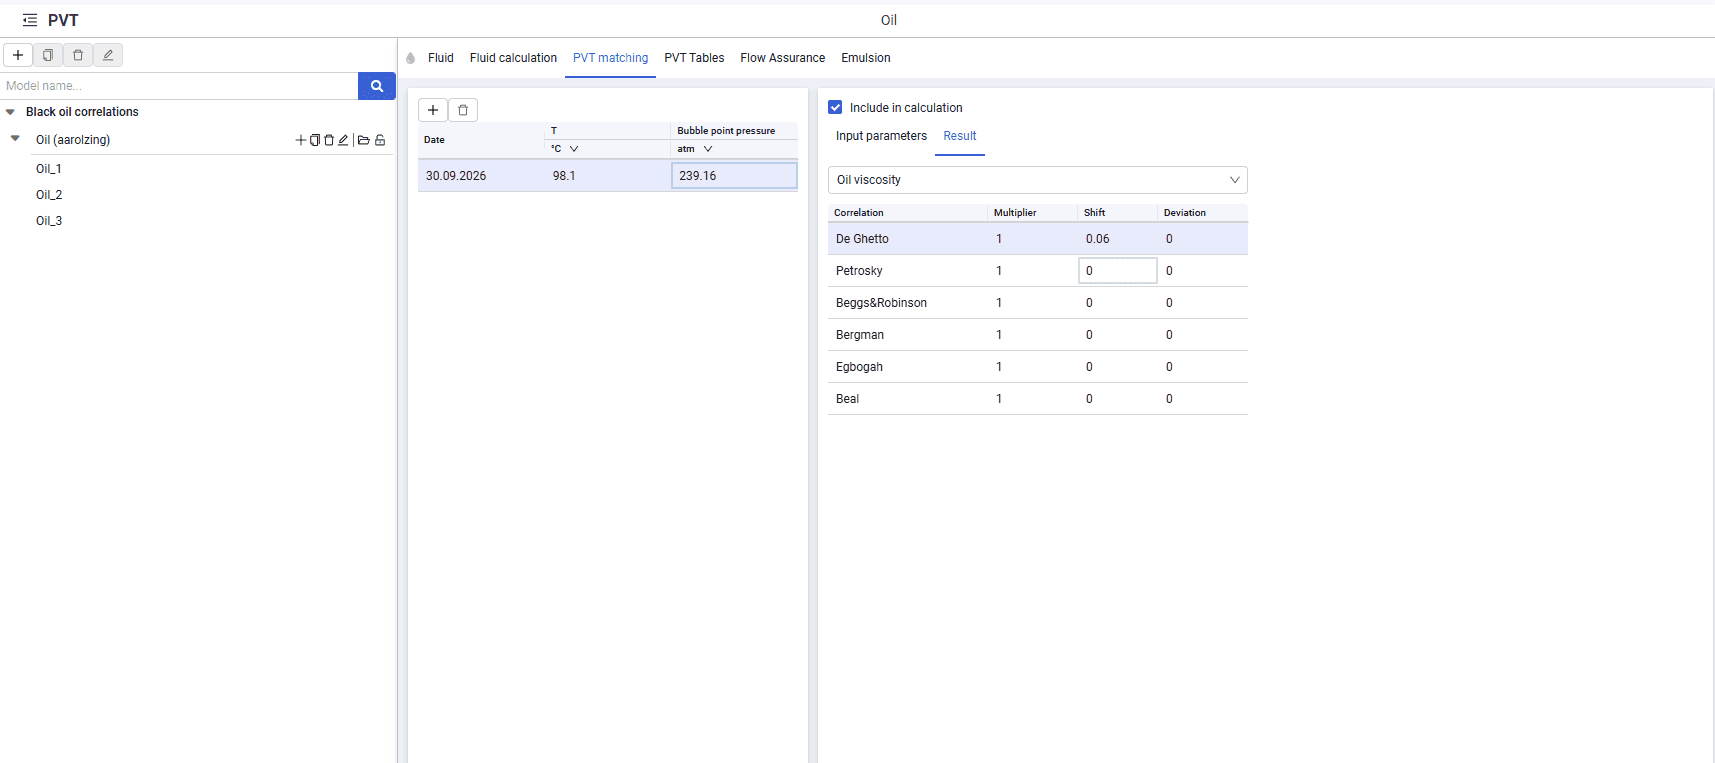This screenshot has width=1715, height=763.
Task: Delete the Oil (aarolzing) group
Action: pyautogui.click(x=329, y=140)
